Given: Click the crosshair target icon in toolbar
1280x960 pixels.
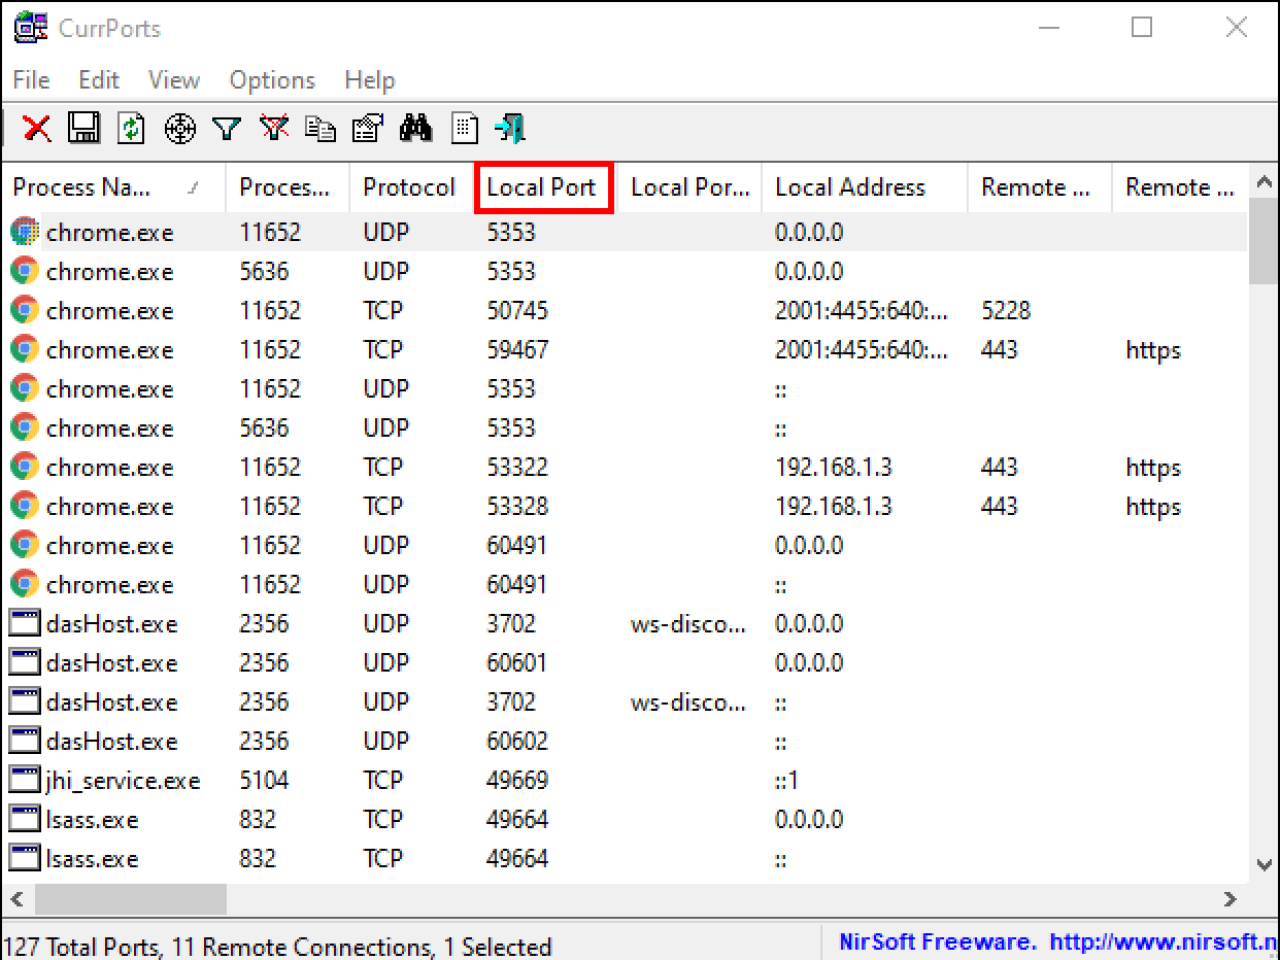Looking at the screenshot, I should pos(180,128).
